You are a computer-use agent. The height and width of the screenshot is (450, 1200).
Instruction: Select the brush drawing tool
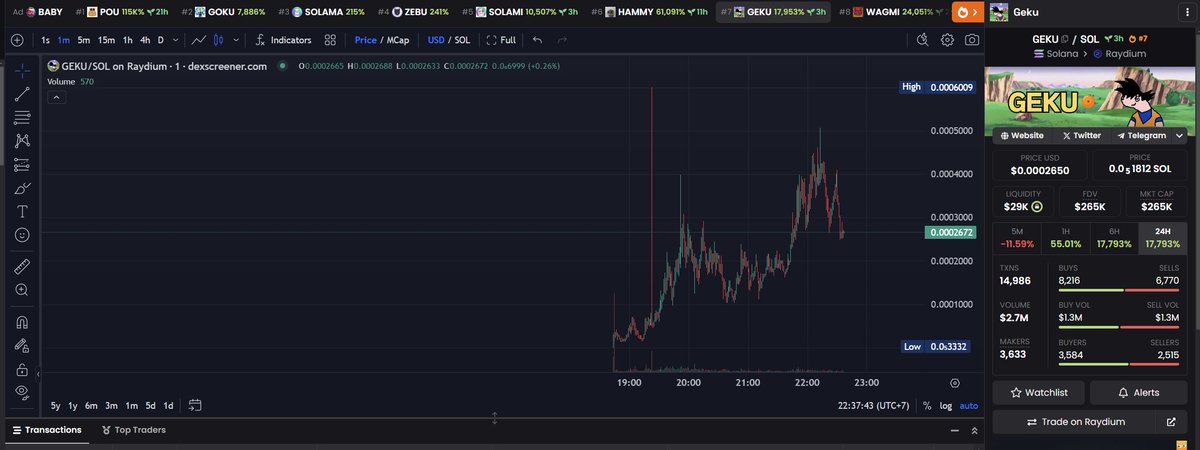22,188
